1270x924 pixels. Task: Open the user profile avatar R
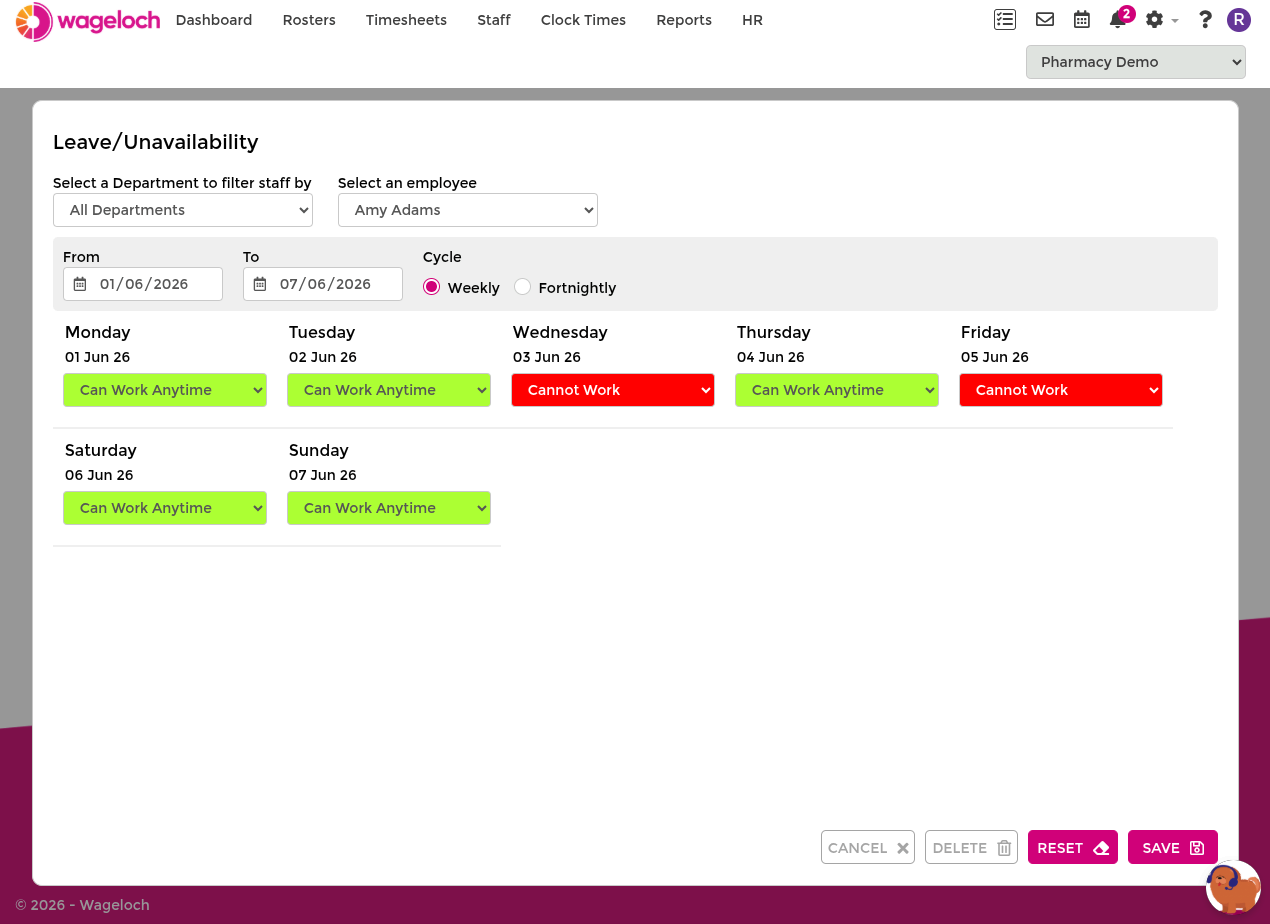tap(1239, 20)
